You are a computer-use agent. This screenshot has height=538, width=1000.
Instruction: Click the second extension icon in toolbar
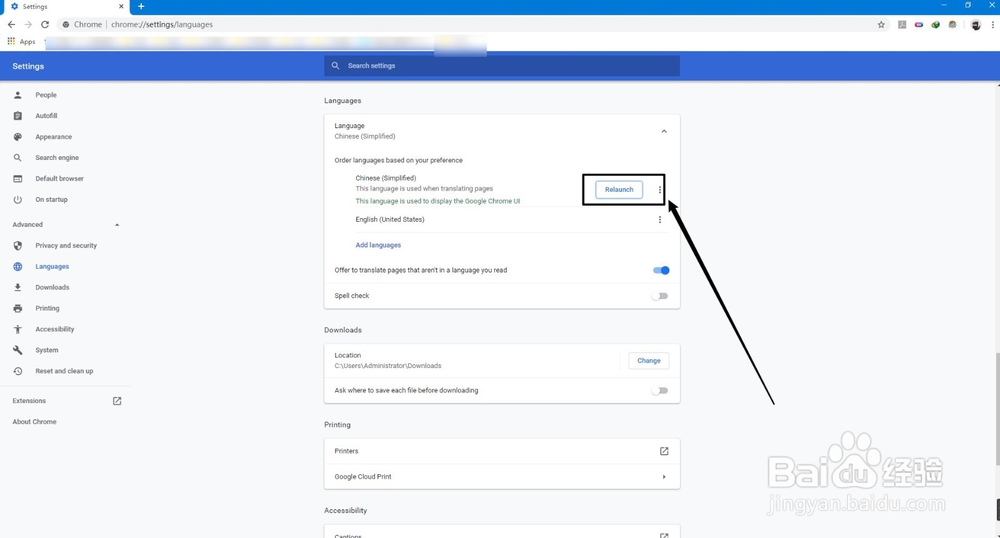918,25
